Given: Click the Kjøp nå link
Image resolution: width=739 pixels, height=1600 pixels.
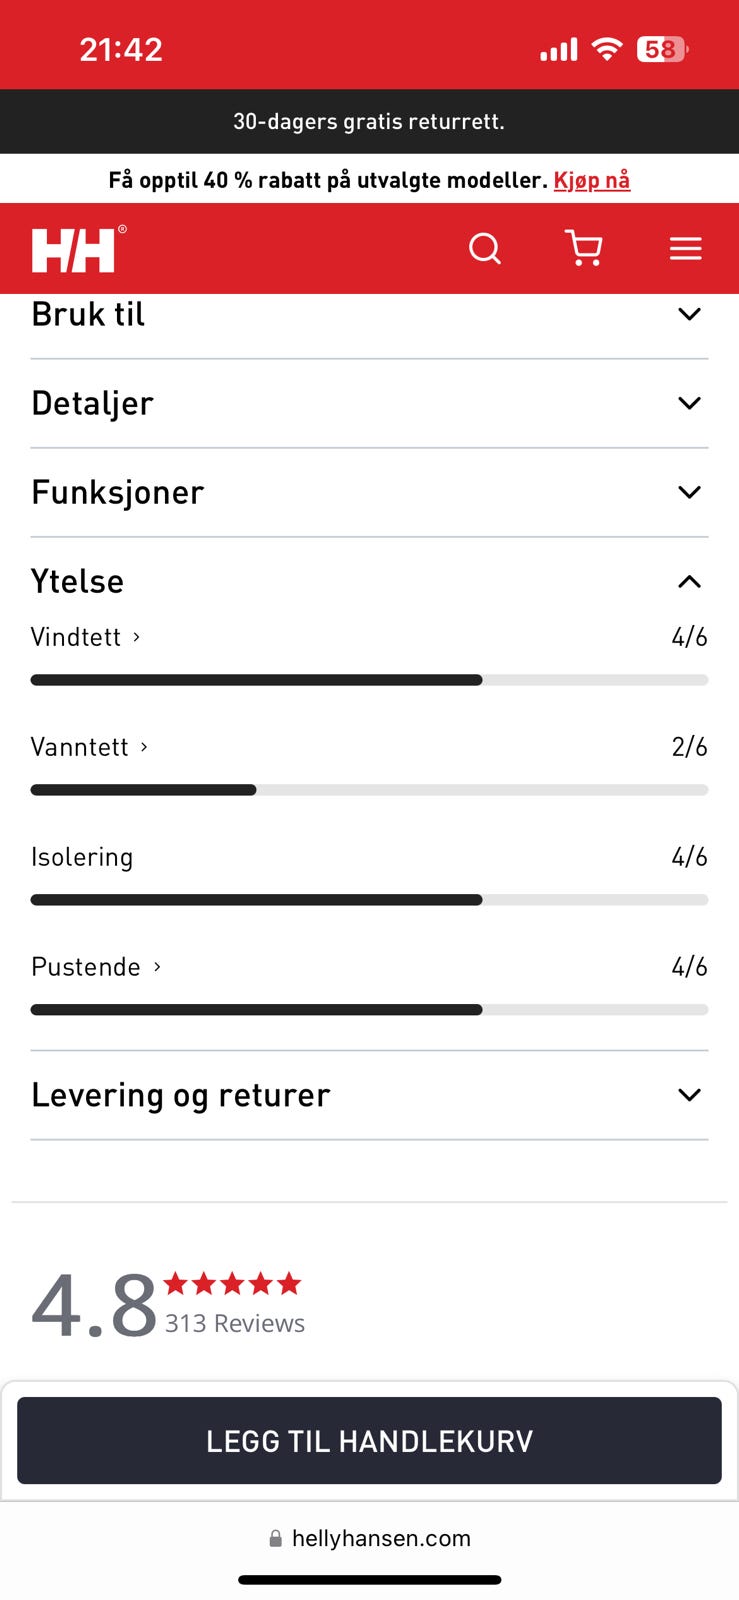Looking at the screenshot, I should tap(592, 180).
